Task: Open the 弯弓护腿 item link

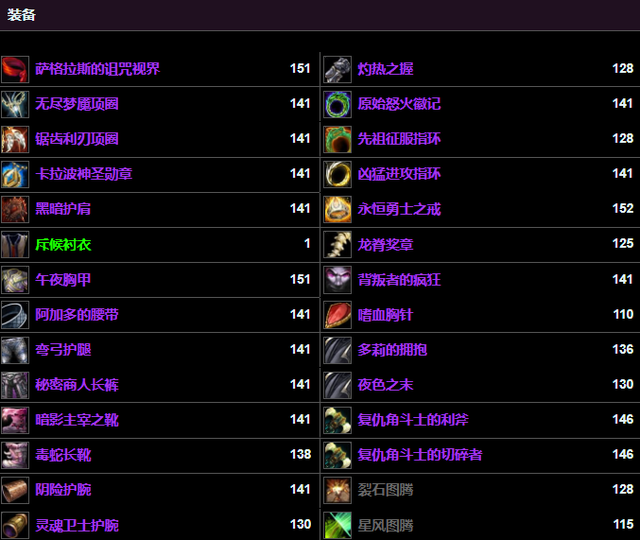Action: 63,350
